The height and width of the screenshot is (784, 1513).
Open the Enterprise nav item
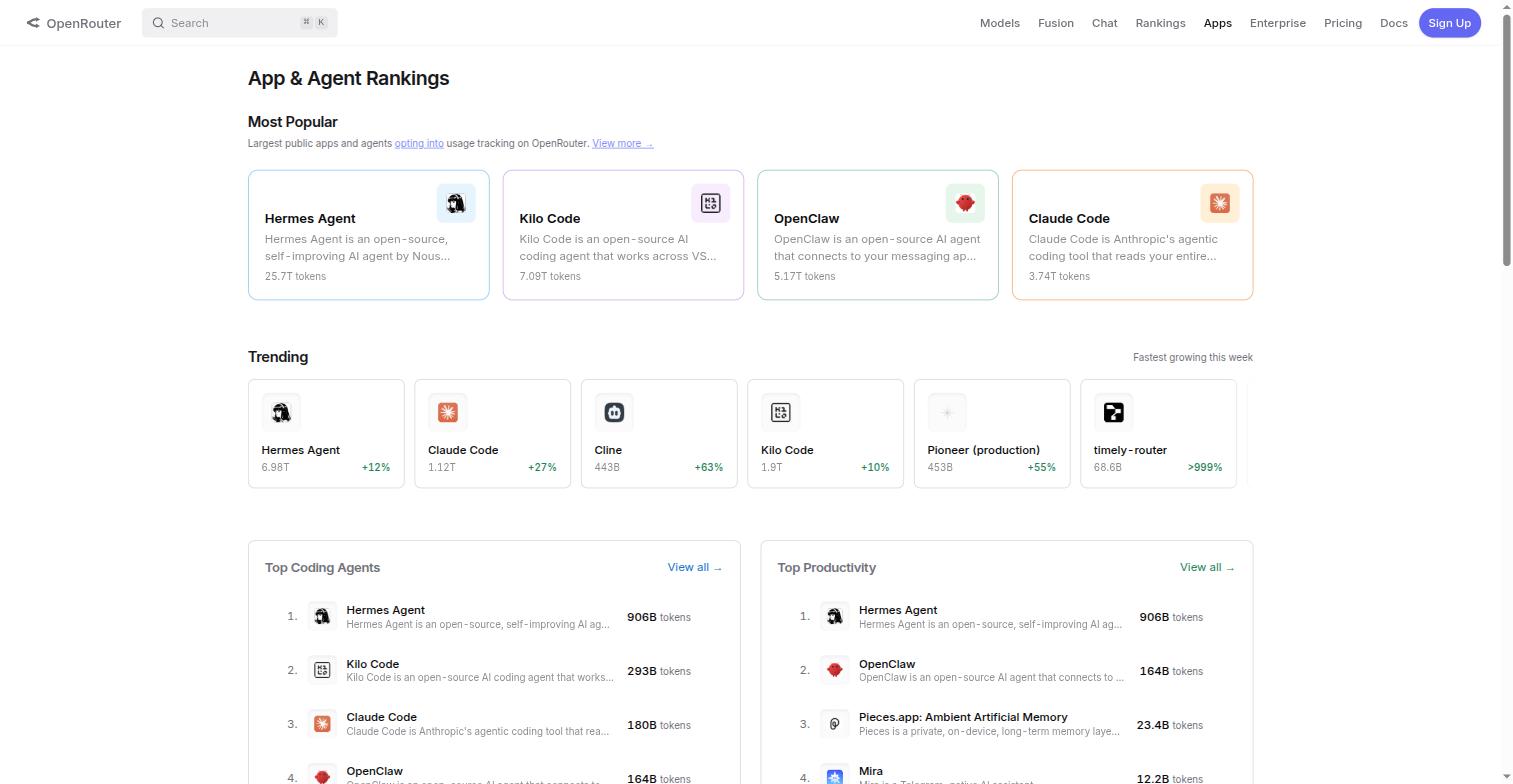(1278, 23)
